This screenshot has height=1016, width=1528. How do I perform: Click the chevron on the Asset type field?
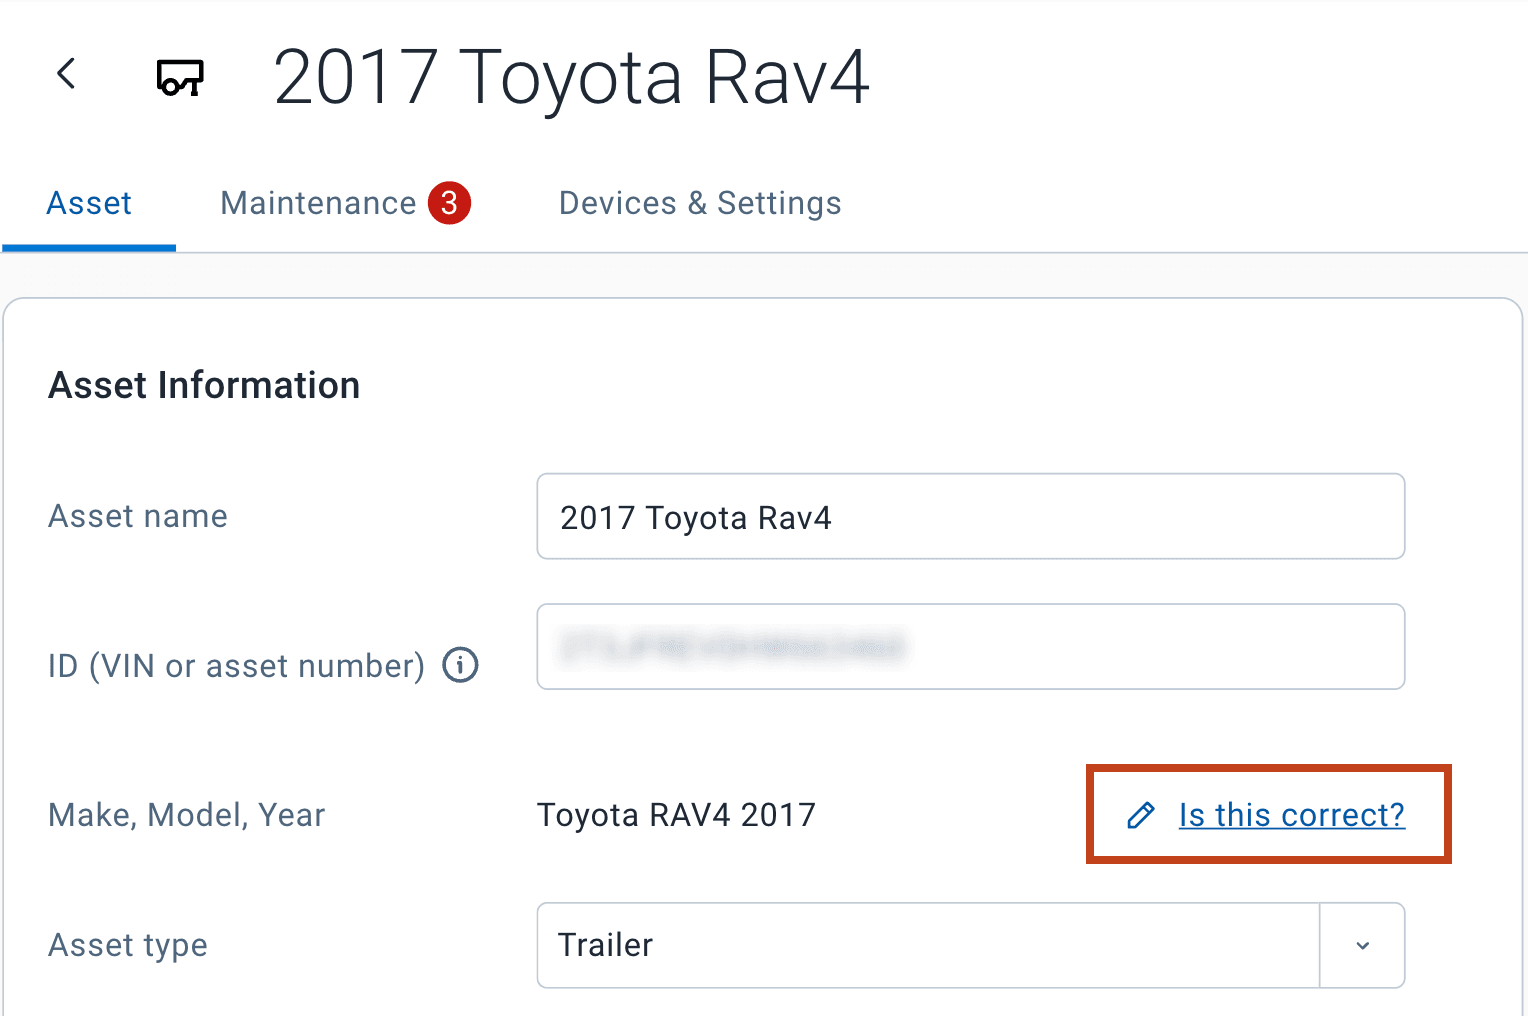[x=1362, y=945]
